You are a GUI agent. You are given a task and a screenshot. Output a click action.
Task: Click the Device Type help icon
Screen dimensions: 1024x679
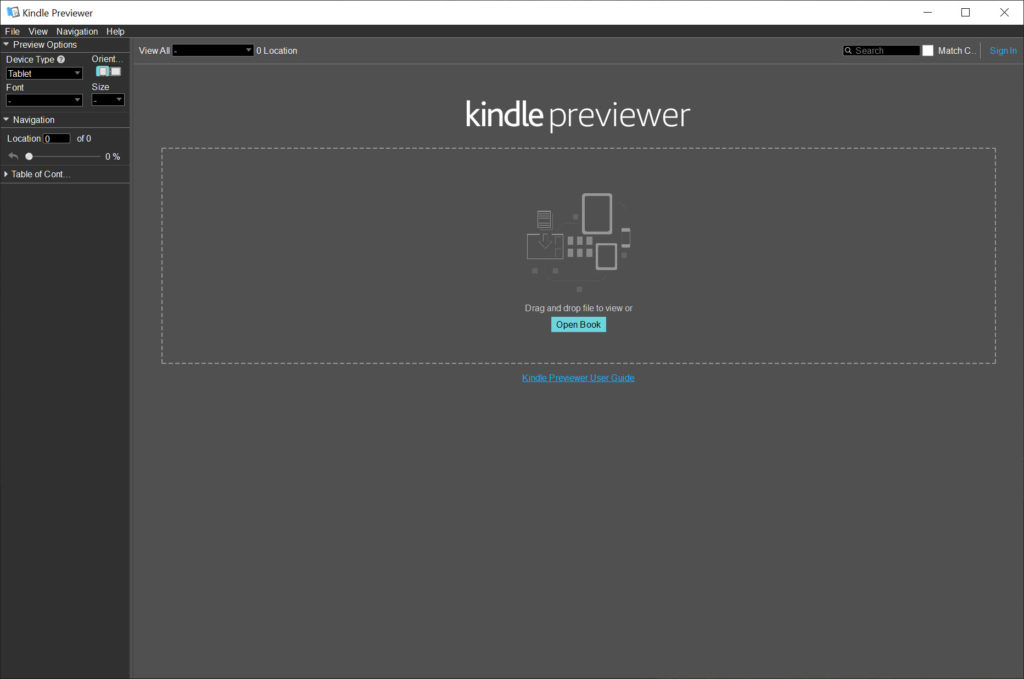click(x=61, y=59)
